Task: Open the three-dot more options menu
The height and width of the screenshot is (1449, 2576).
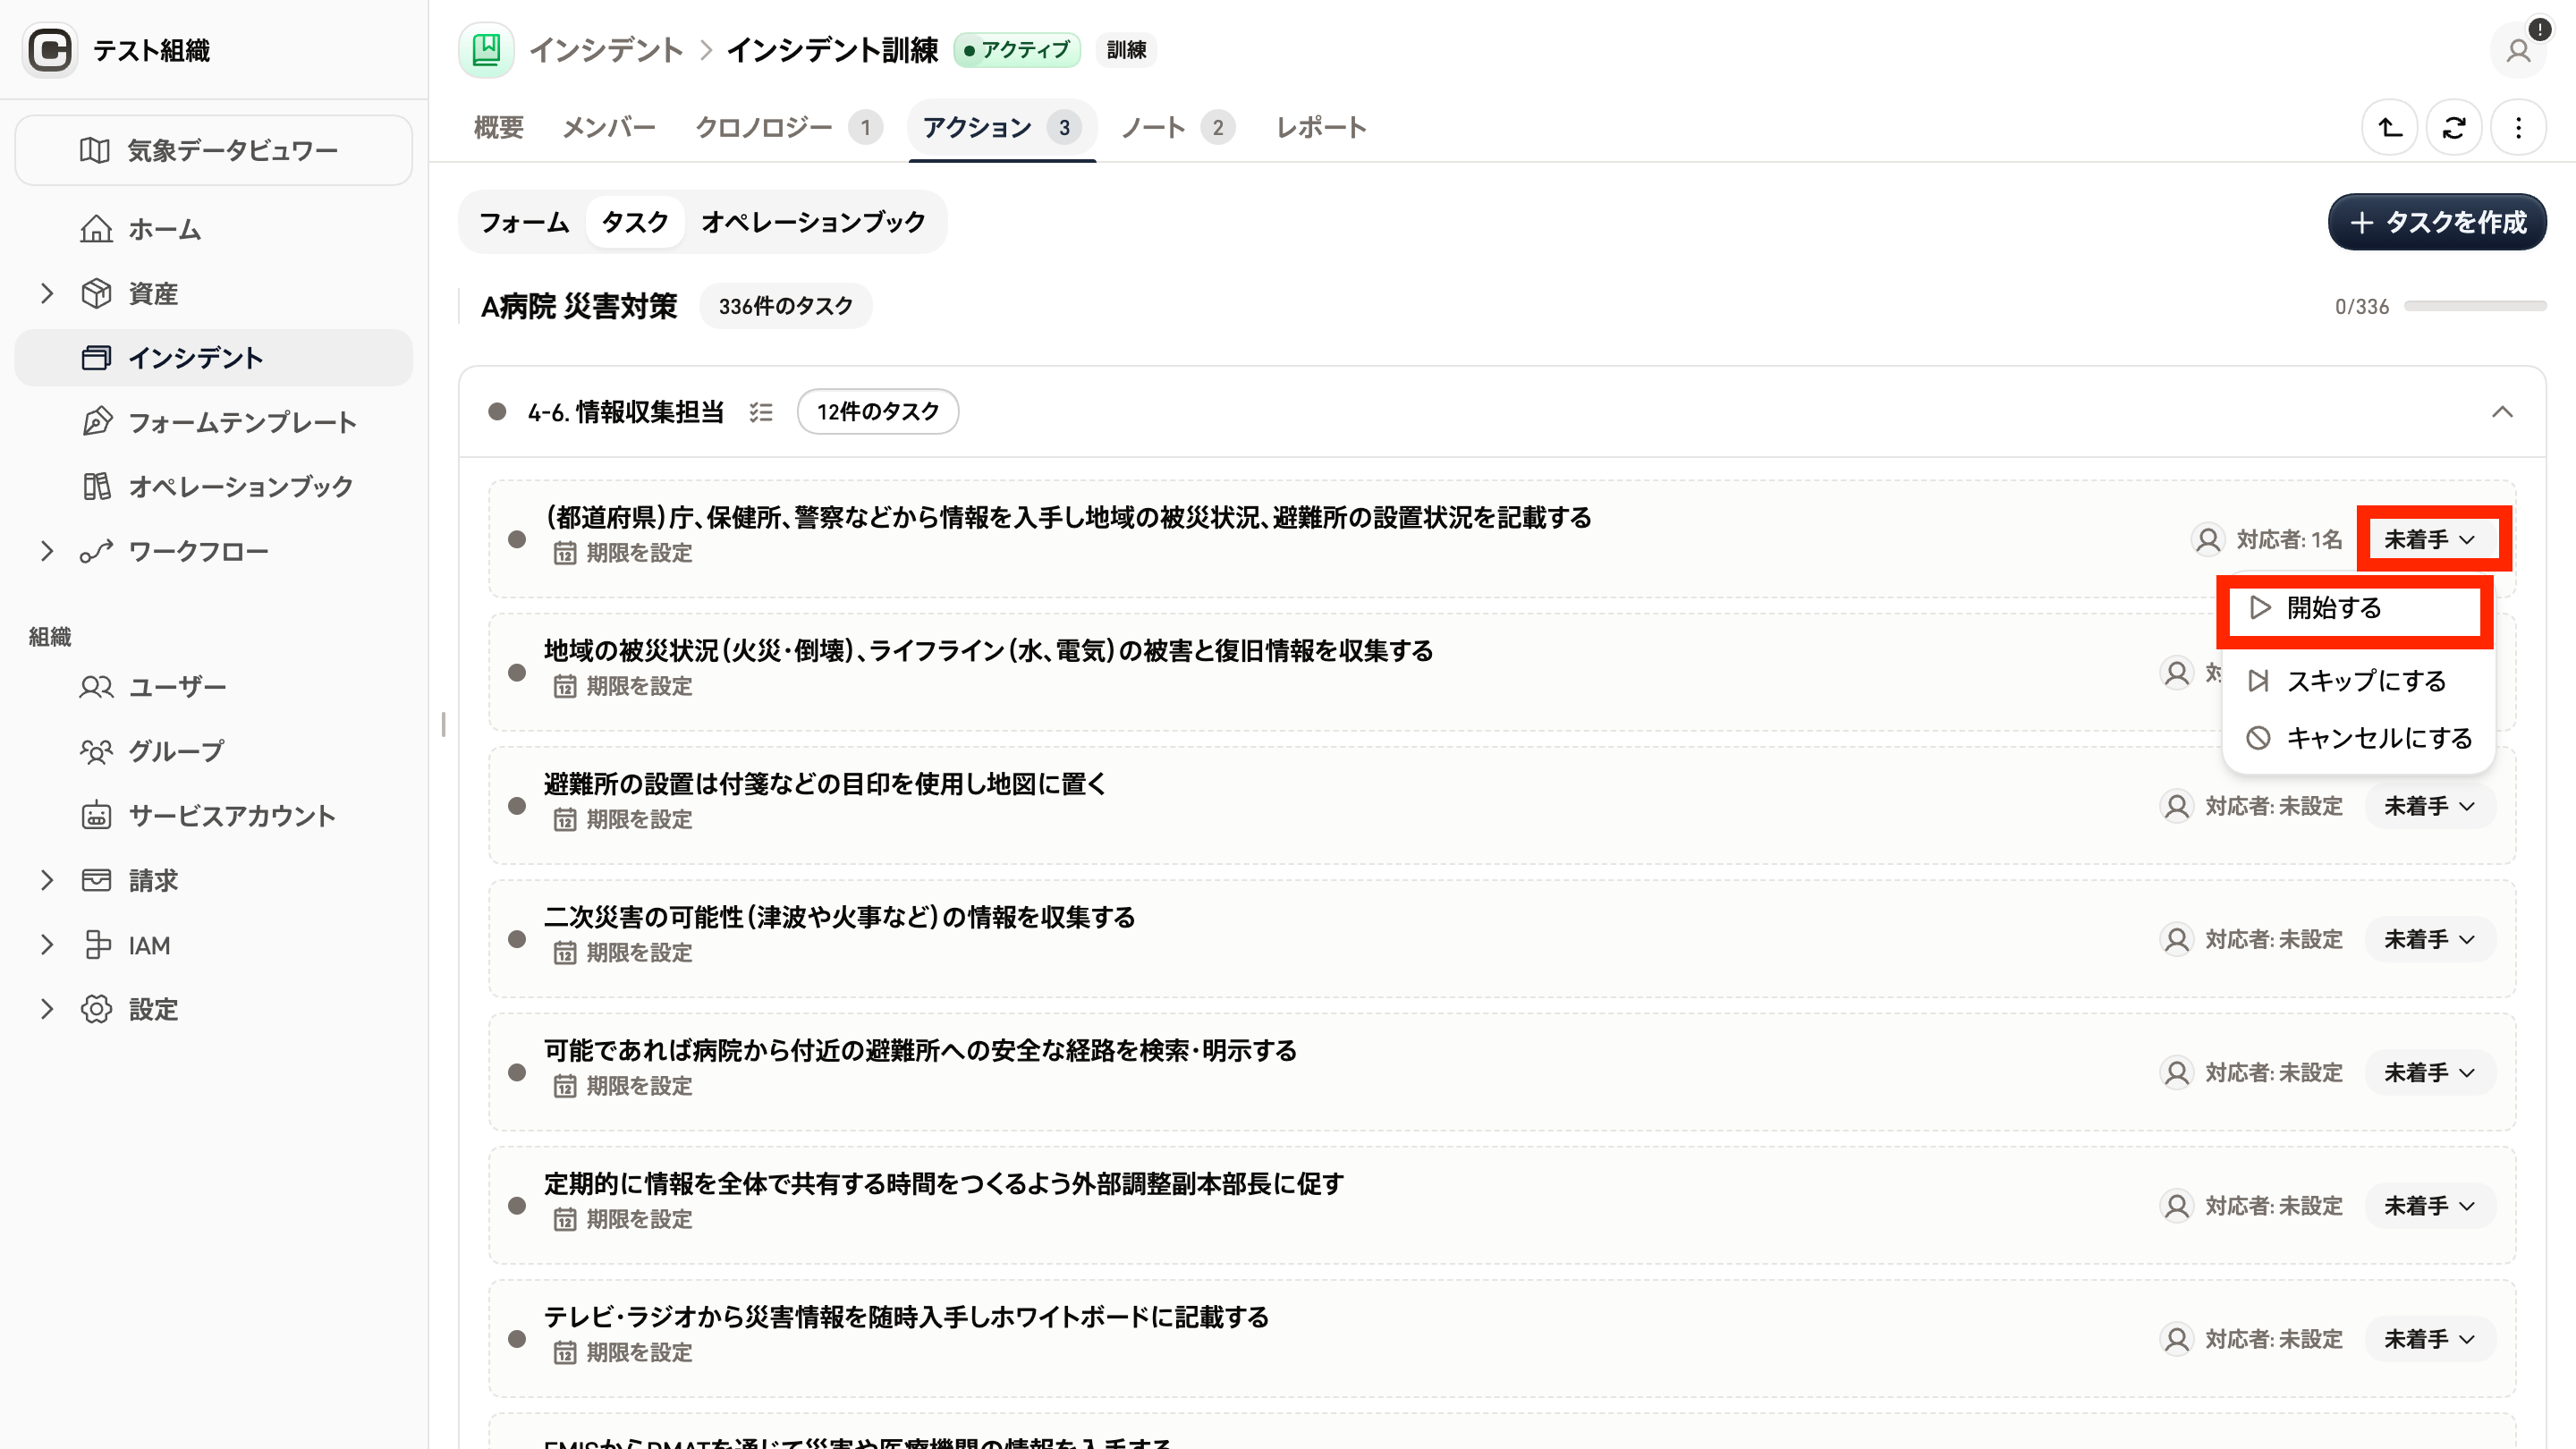Action: pyautogui.click(x=2518, y=128)
